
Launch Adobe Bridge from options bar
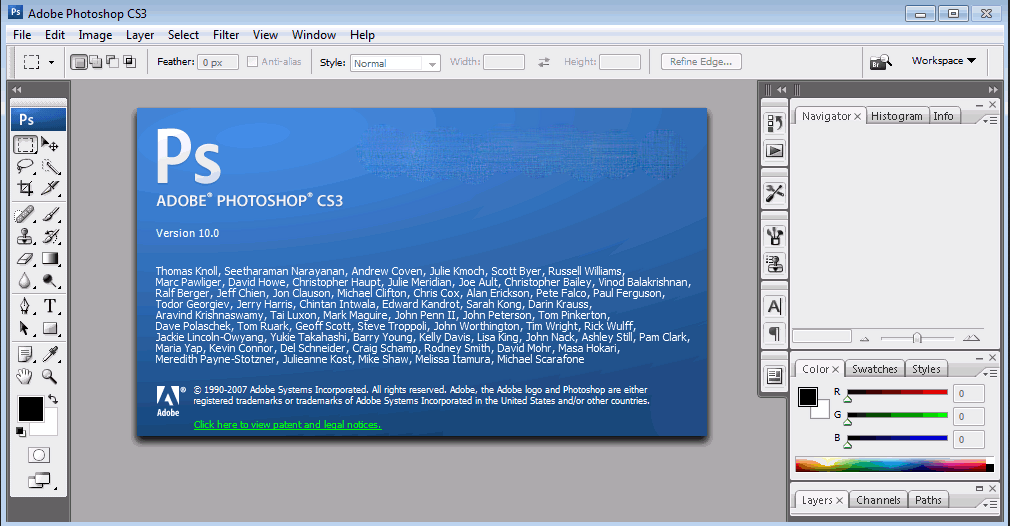881,62
